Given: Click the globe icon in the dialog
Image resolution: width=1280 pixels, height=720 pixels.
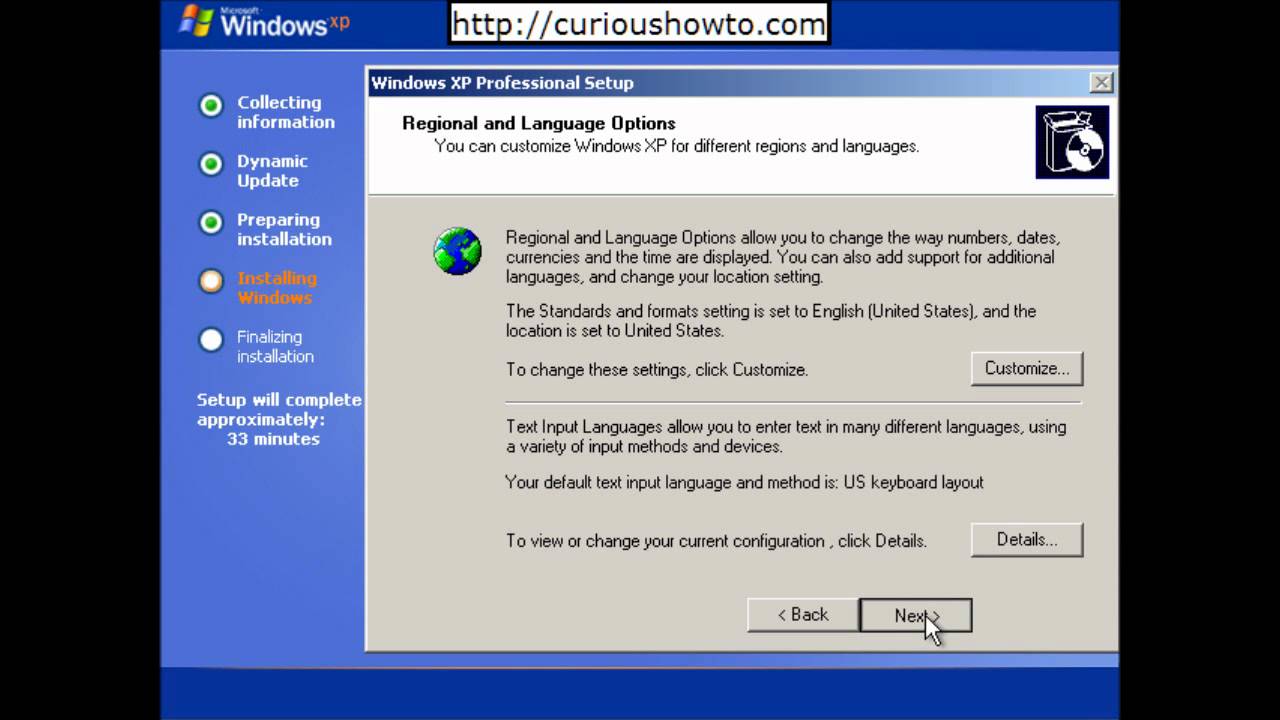Looking at the screenshot, I should point(458,251).
